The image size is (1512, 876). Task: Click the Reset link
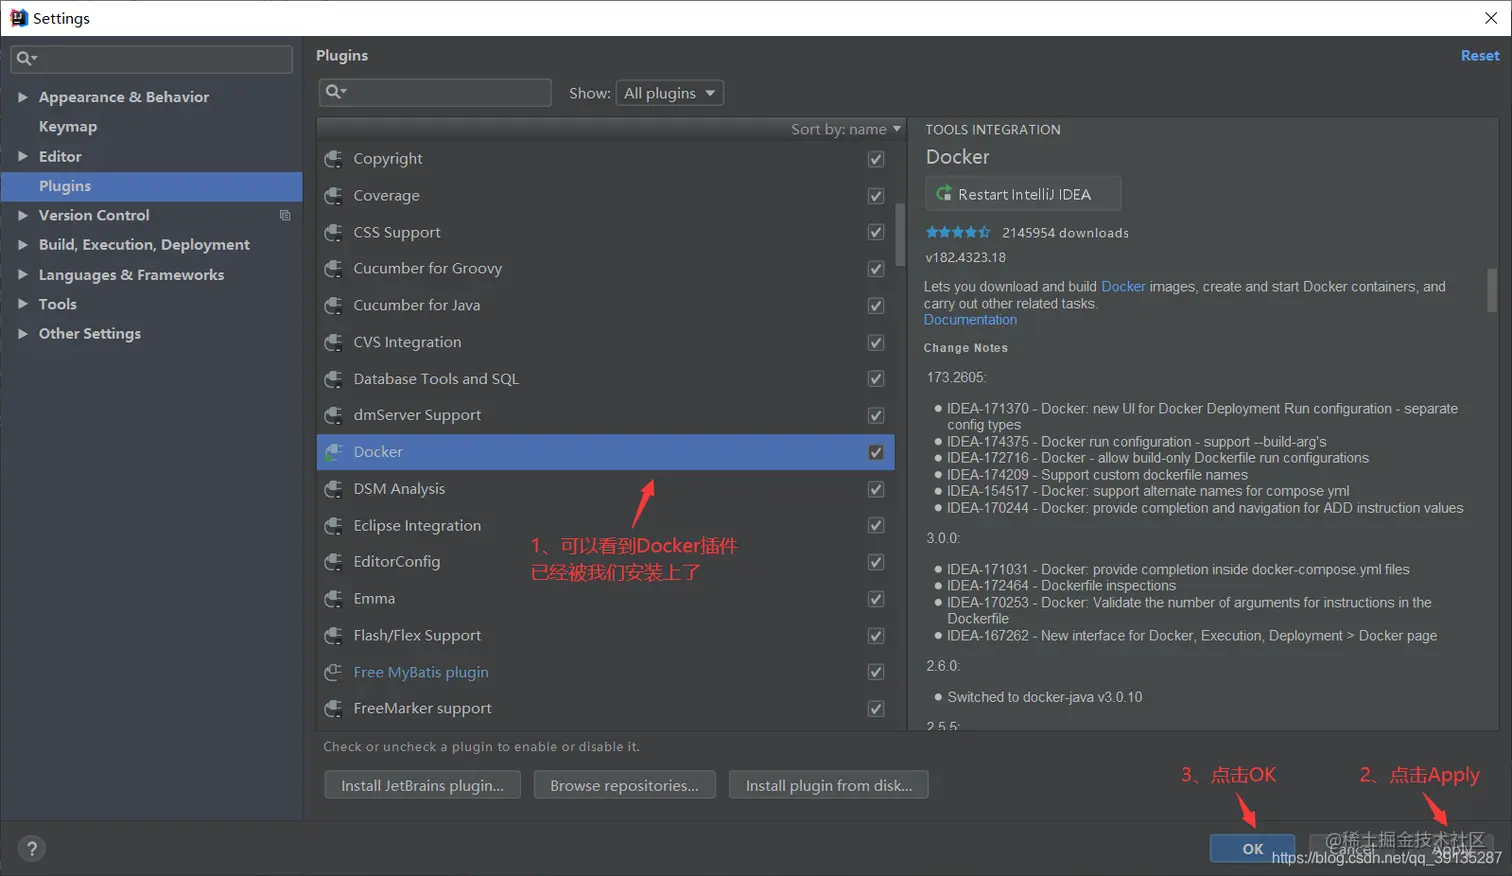[x=1480, y=56]
